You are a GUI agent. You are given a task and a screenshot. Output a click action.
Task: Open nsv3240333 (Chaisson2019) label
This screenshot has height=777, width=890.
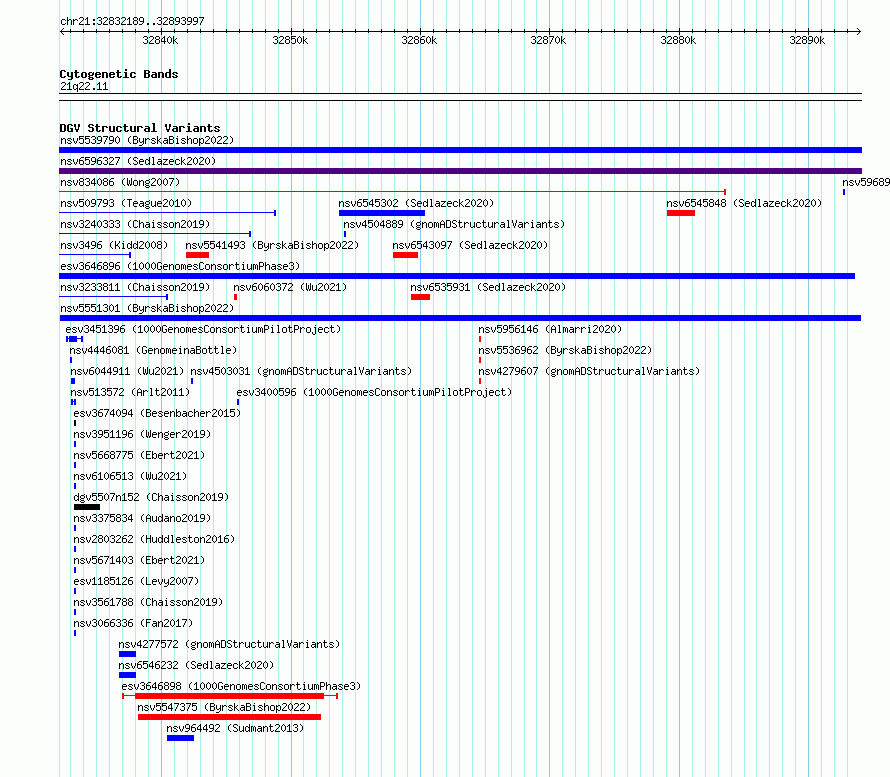pos(135,224)
